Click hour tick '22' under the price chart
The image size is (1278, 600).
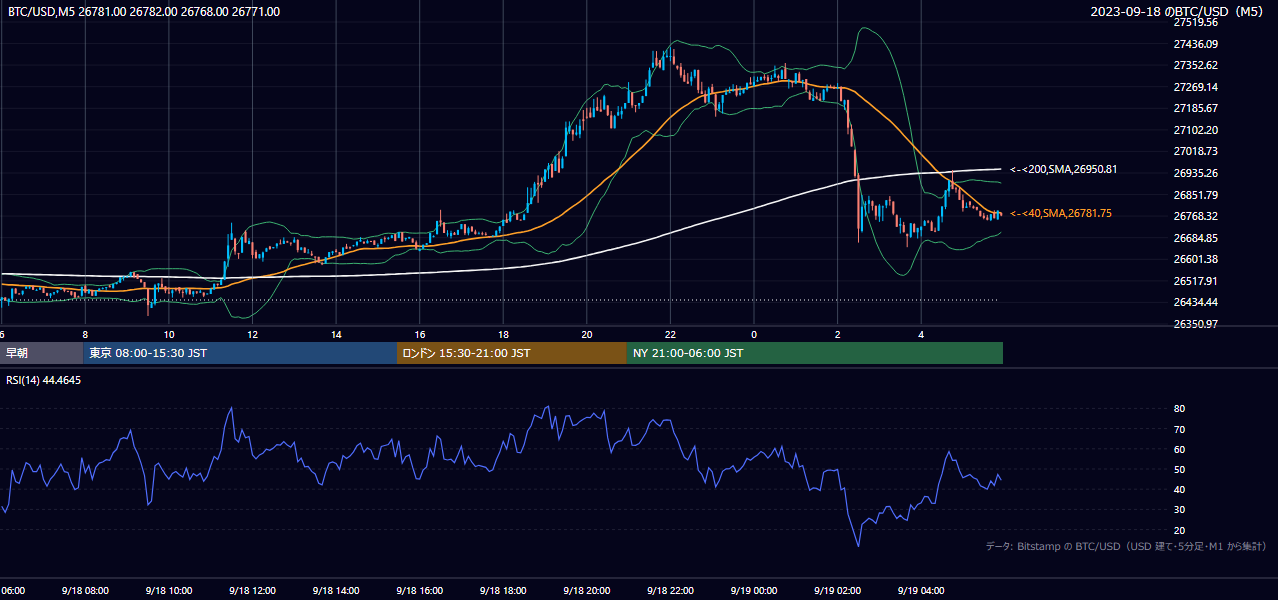670,334
